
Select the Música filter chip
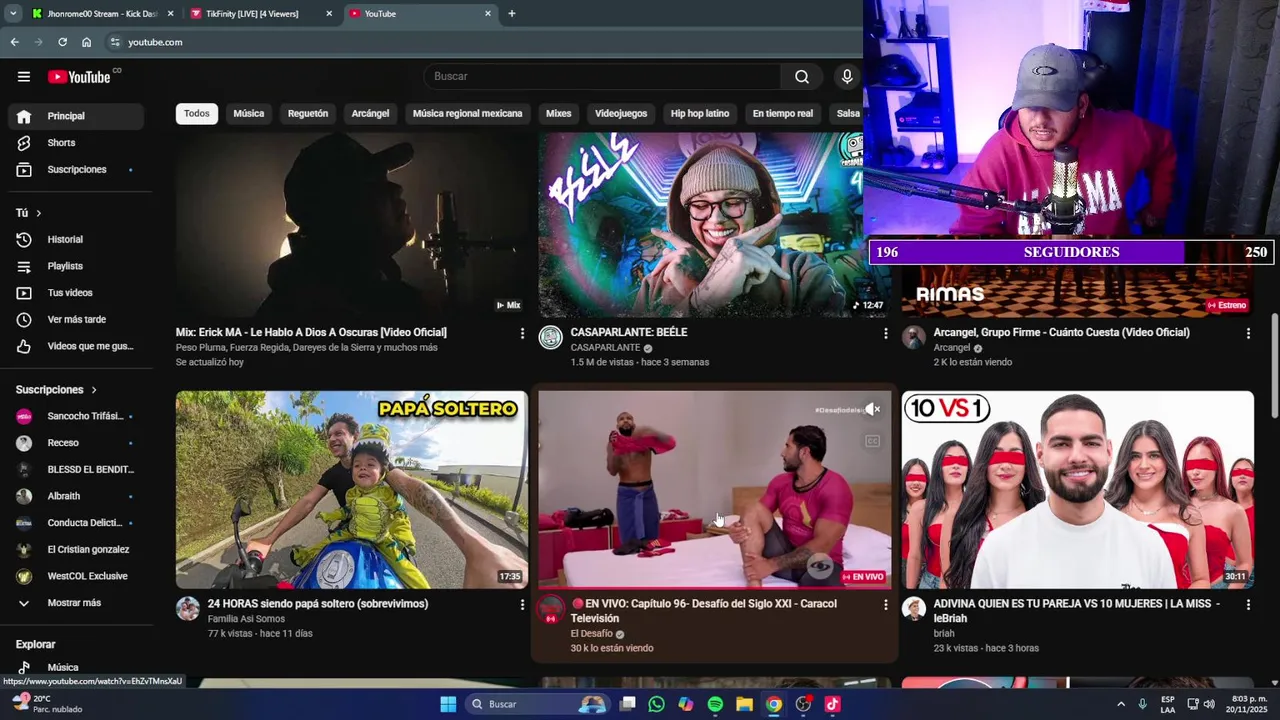click(249, 113)
